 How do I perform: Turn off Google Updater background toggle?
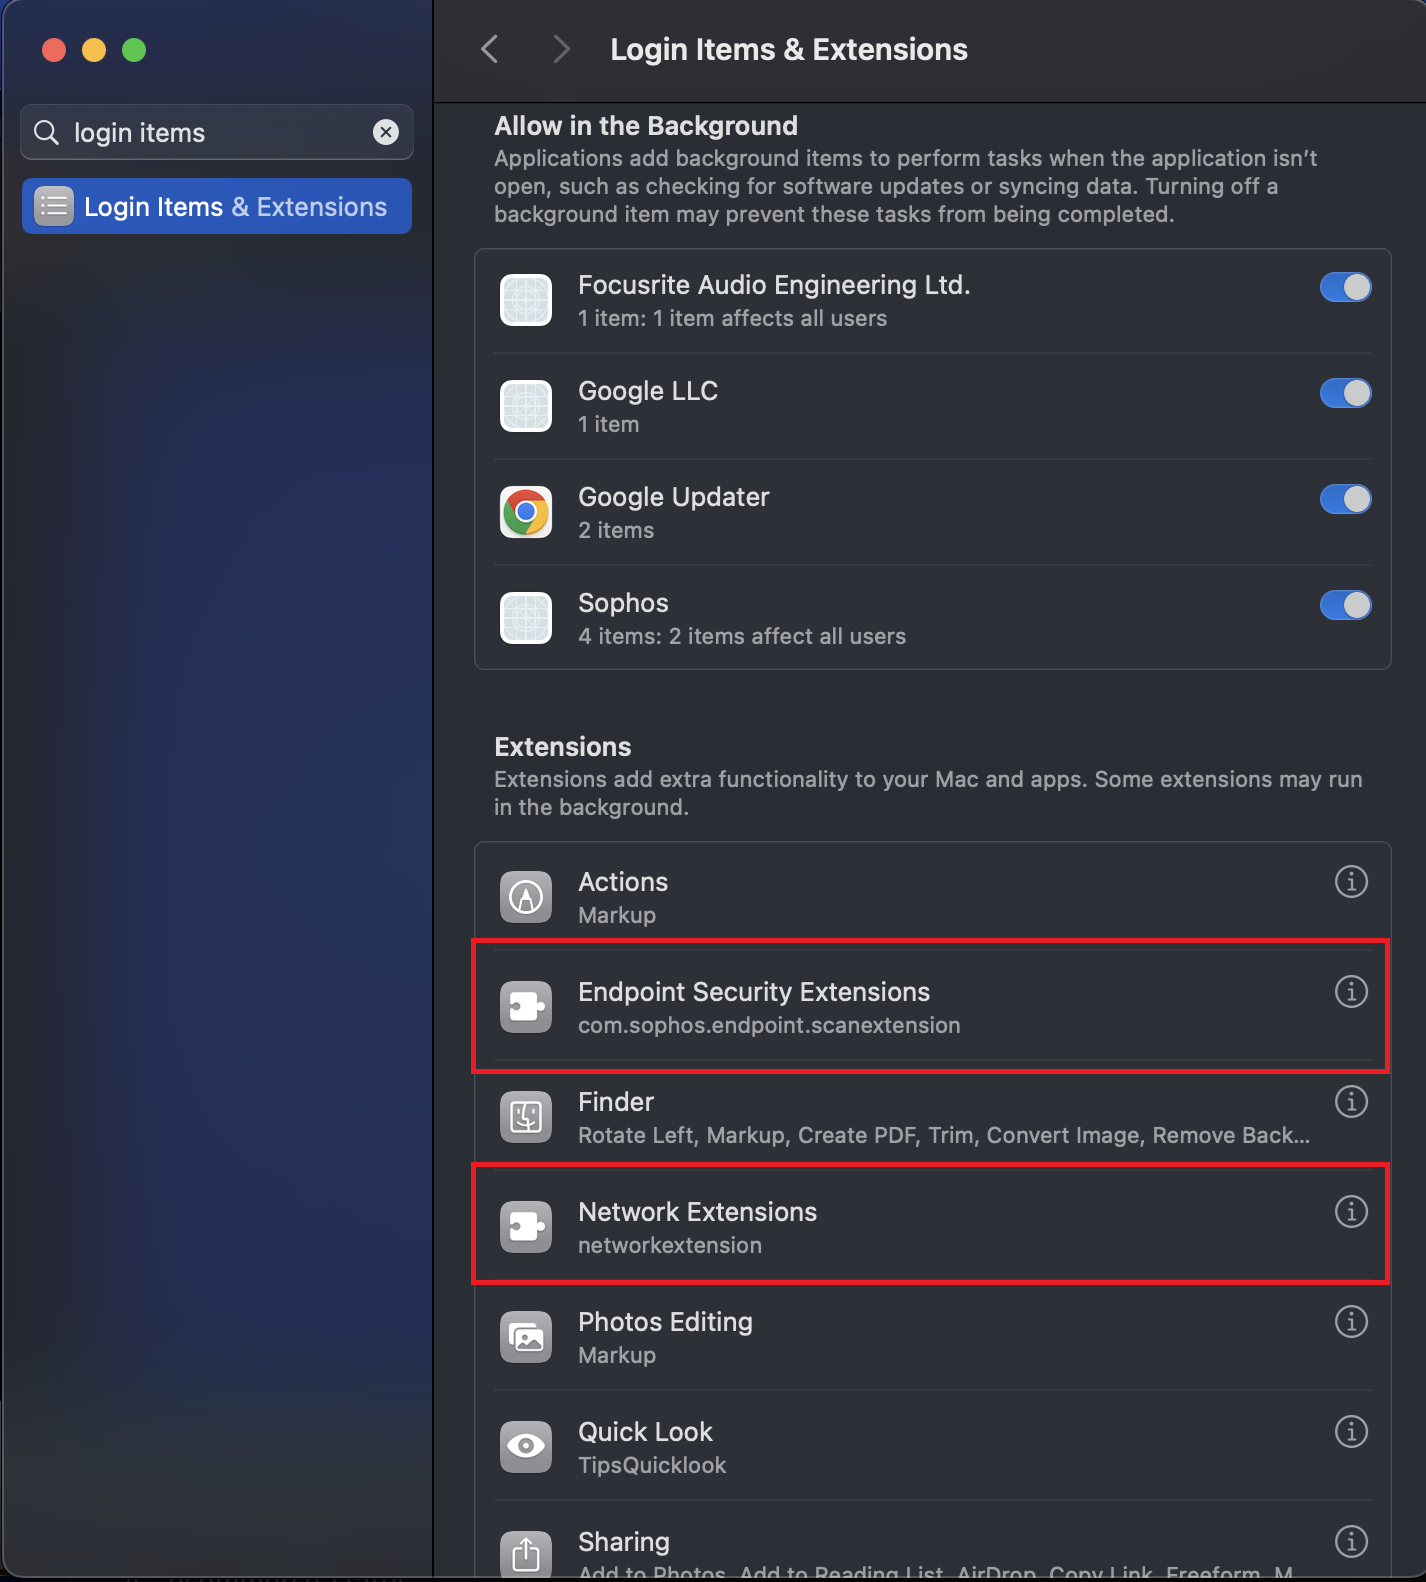tap(1345, 500)
